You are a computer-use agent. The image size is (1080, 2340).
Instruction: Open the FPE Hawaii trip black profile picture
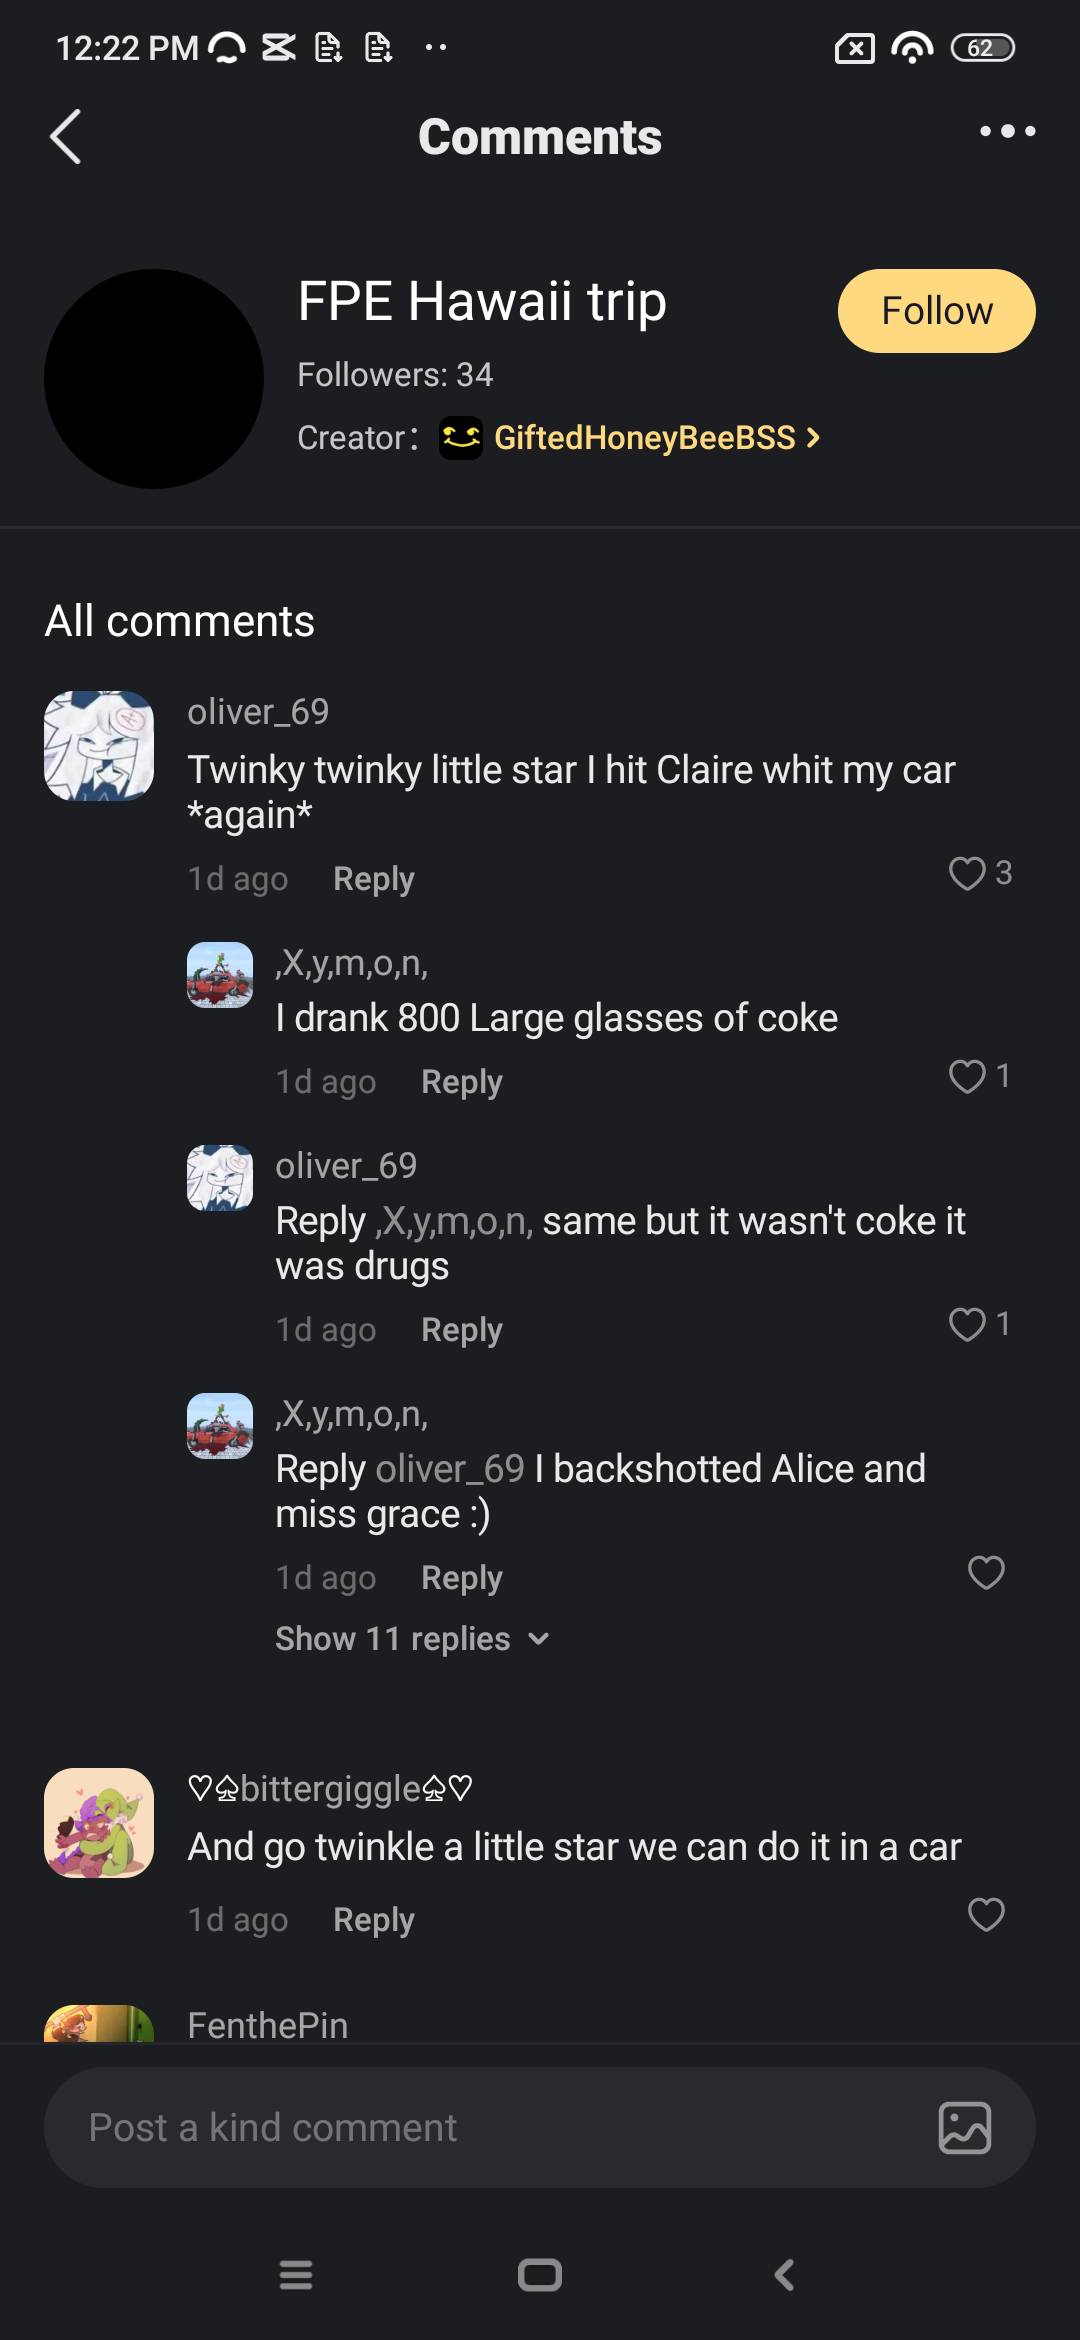[x=154, y=379]
